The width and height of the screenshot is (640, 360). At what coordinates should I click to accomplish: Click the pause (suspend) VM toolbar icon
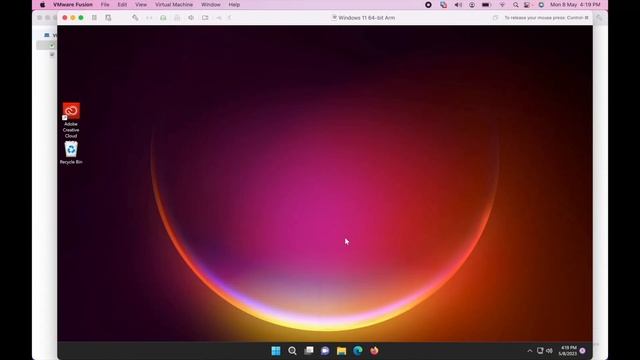coord(94,18)
